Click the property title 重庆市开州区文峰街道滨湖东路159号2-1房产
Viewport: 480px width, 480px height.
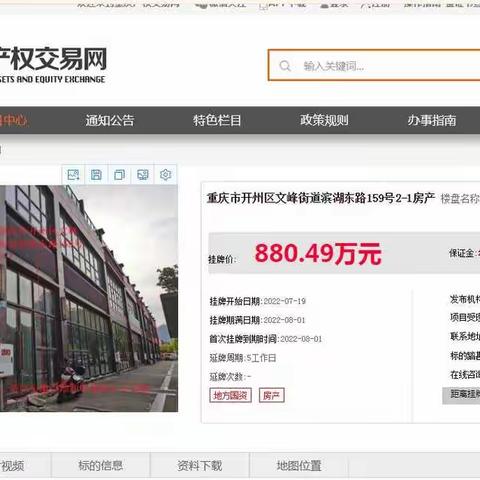321,198
